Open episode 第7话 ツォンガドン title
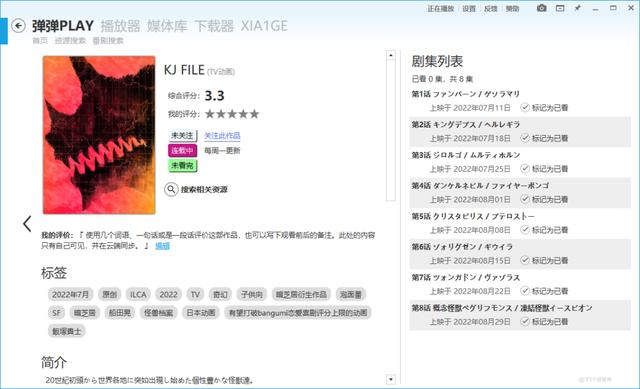The image size is (640, 389). 466,278
